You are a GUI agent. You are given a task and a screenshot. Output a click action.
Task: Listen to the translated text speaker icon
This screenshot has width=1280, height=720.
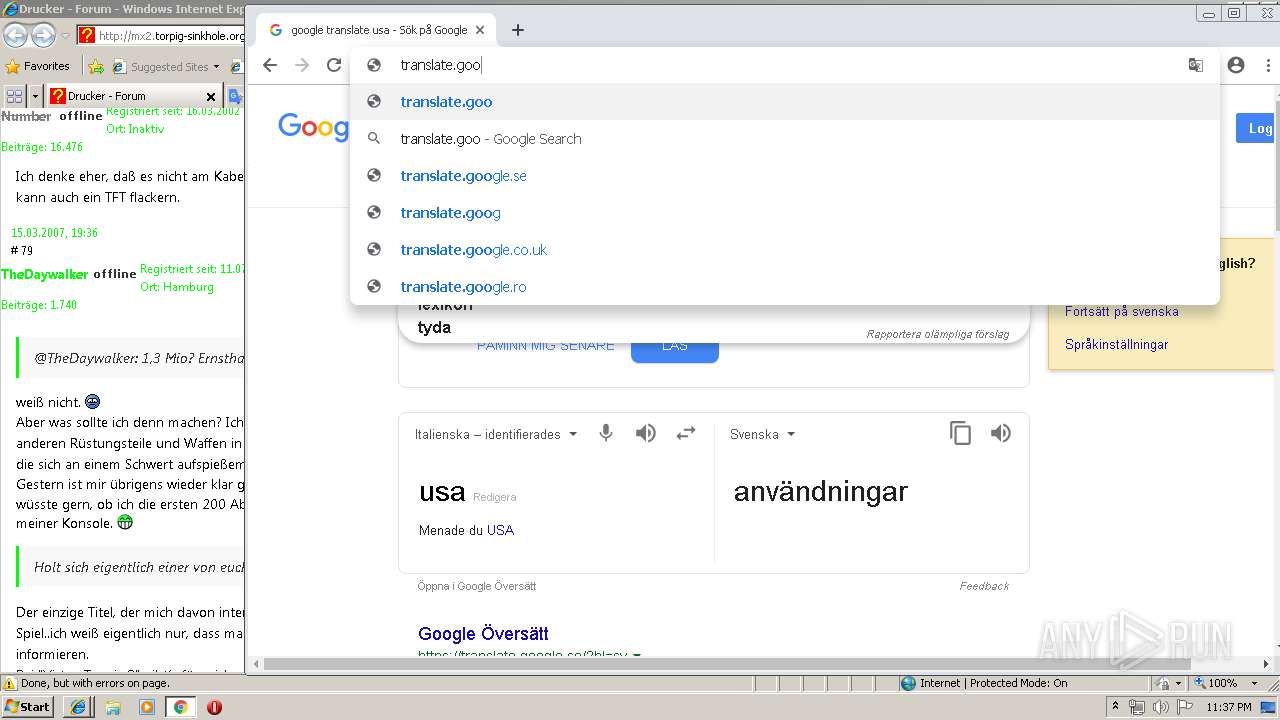click(1000, 433)
